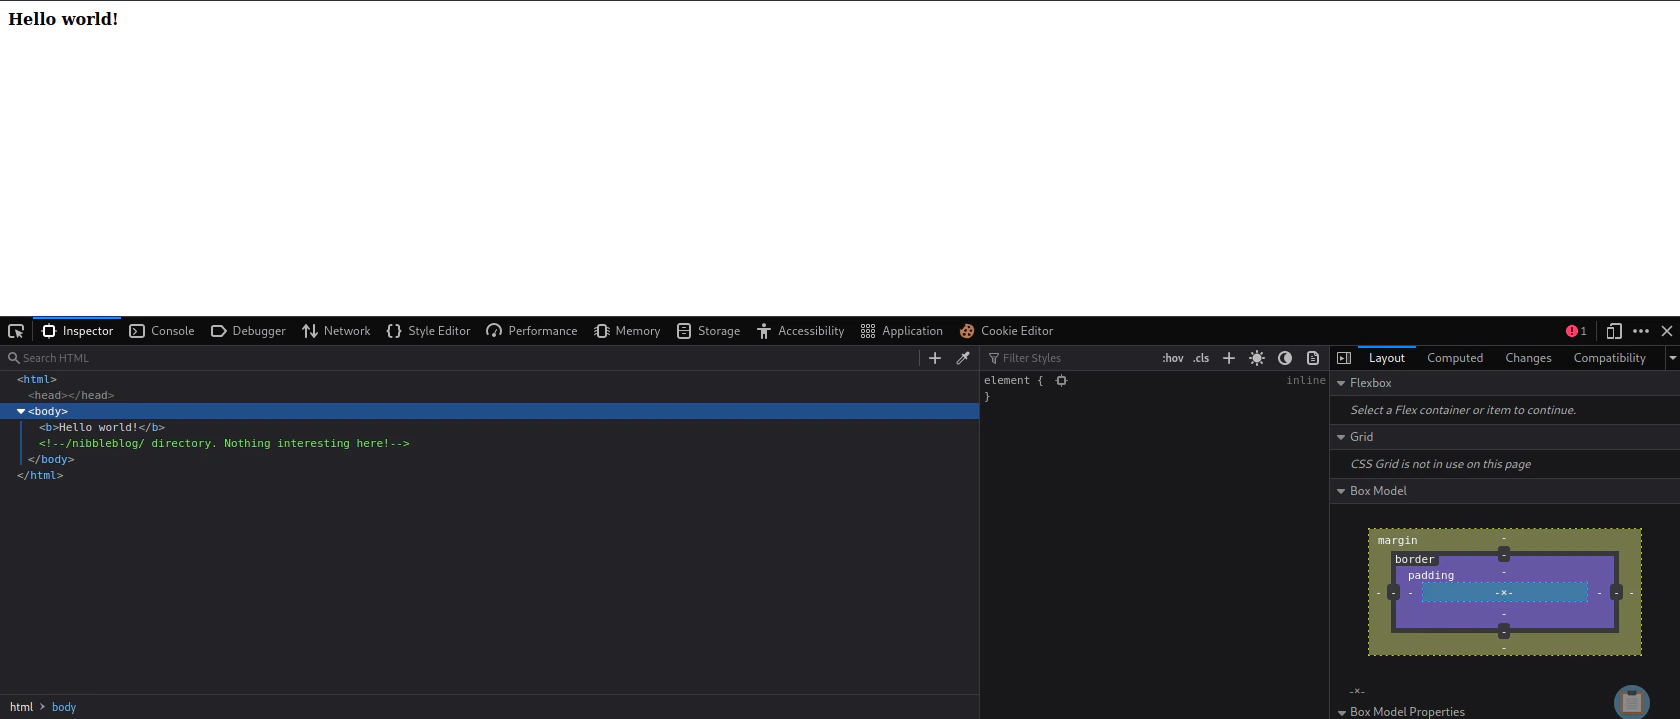Activate the element picker icon
Viewport: 1680px width, 719px height.
pos(16,331)
